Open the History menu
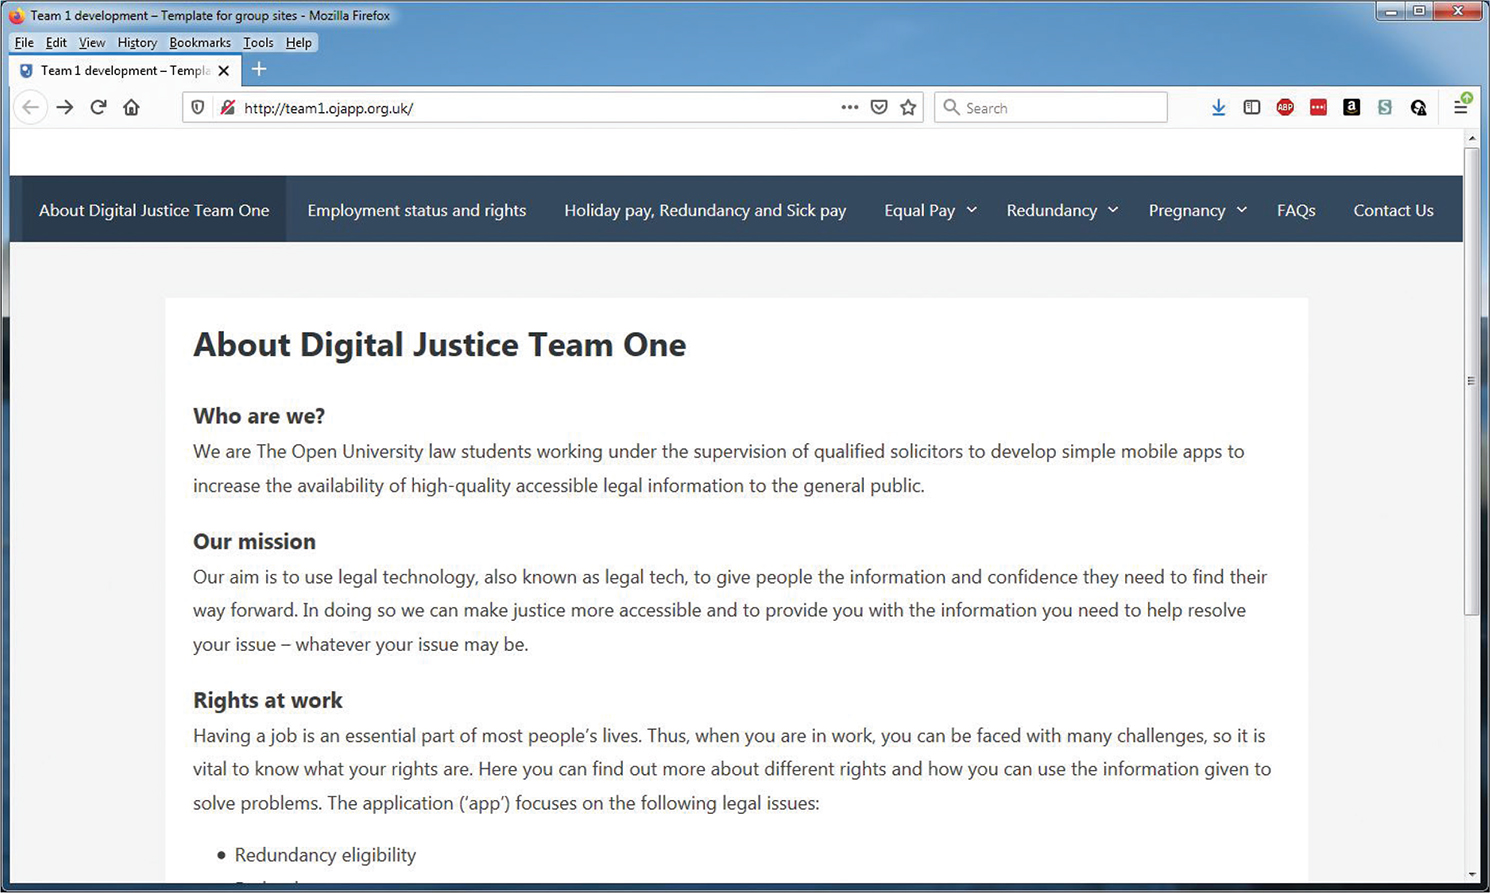This screenshot has width=1490, height=893. click(x=137, y=42)
